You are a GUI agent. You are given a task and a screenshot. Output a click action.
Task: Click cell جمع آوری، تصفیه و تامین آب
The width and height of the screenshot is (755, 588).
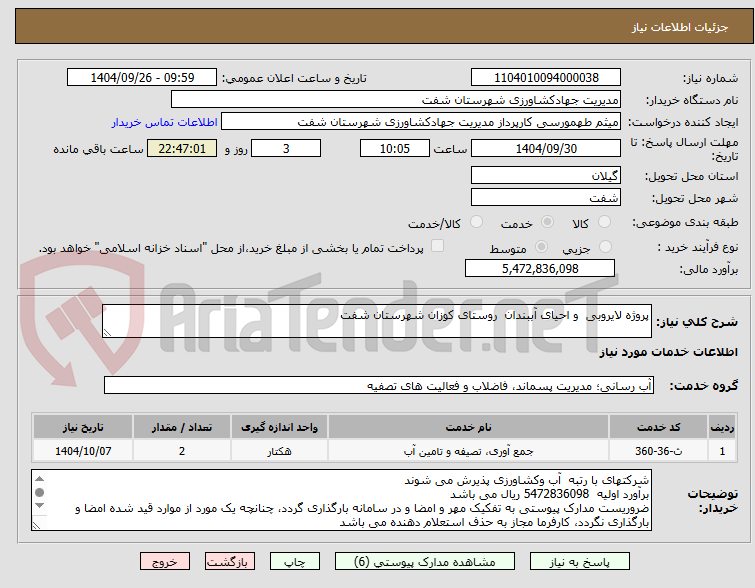[469, 451]
